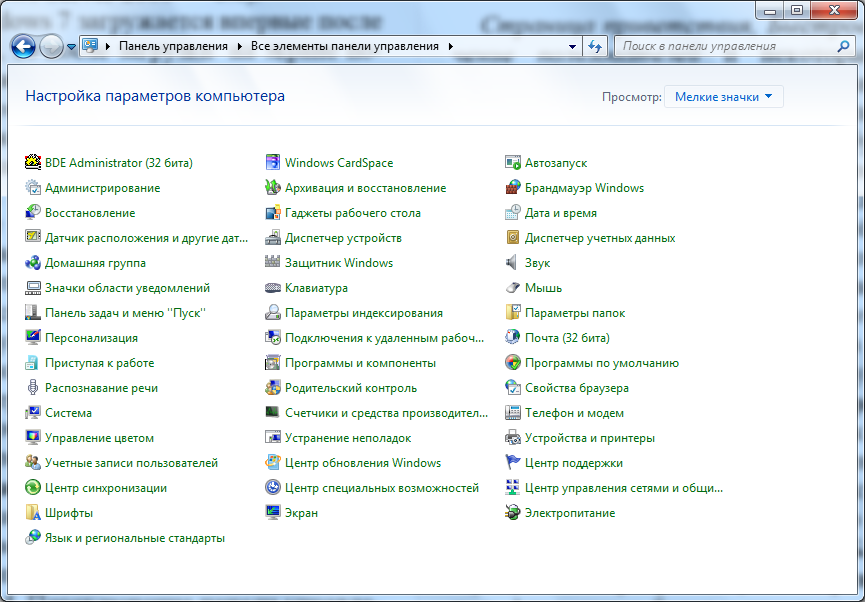Screen dimensions: 865x602
Task: Open the recent pages dropdown next to Forward
Action: (x=71, y=47)
